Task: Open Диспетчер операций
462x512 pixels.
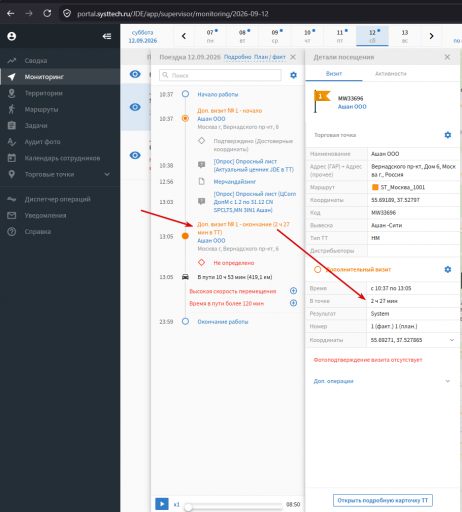Action: [57, 199]
